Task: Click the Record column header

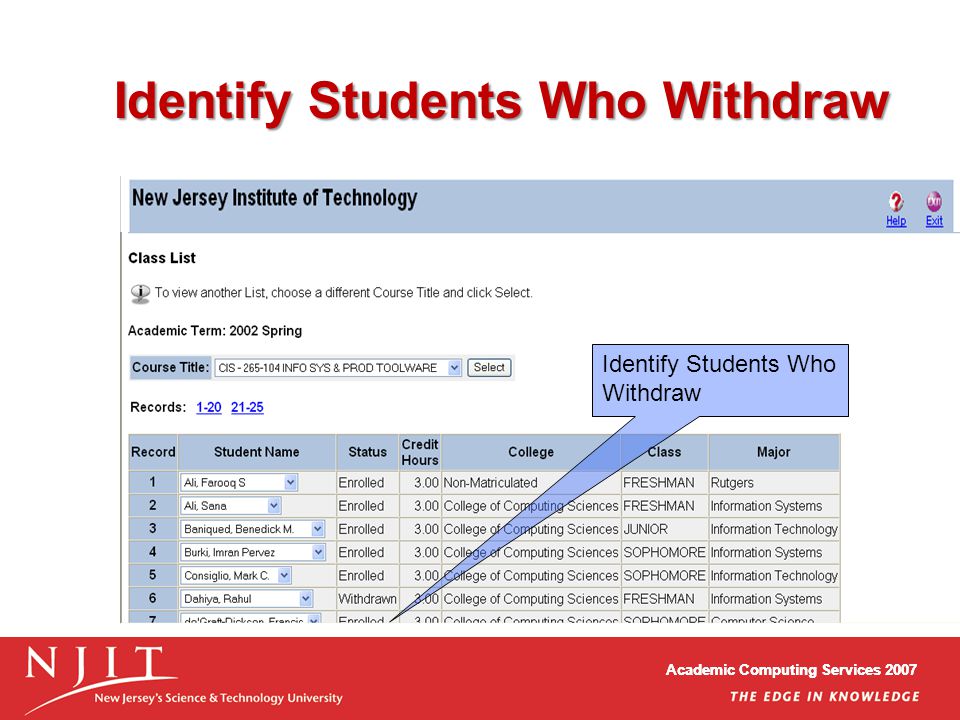Action: 153,452
